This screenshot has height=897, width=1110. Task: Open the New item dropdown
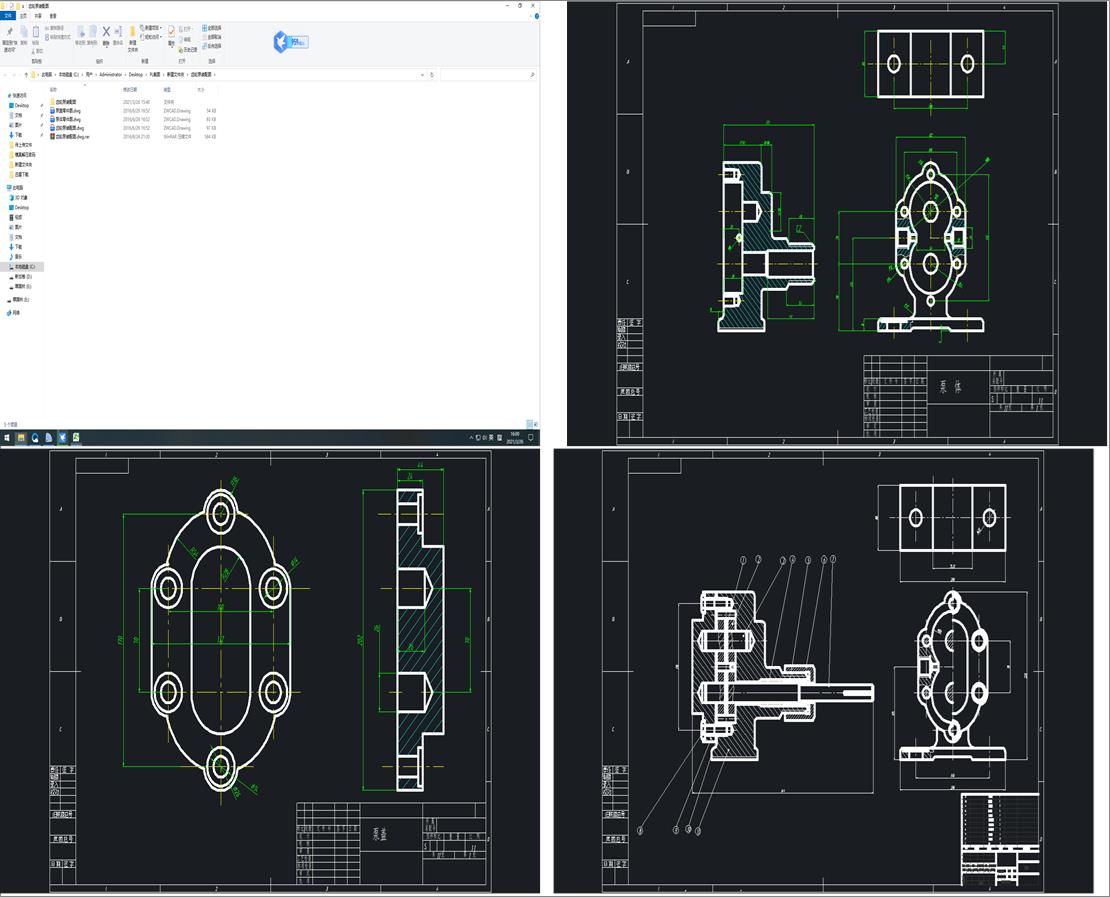pos(151,28)
